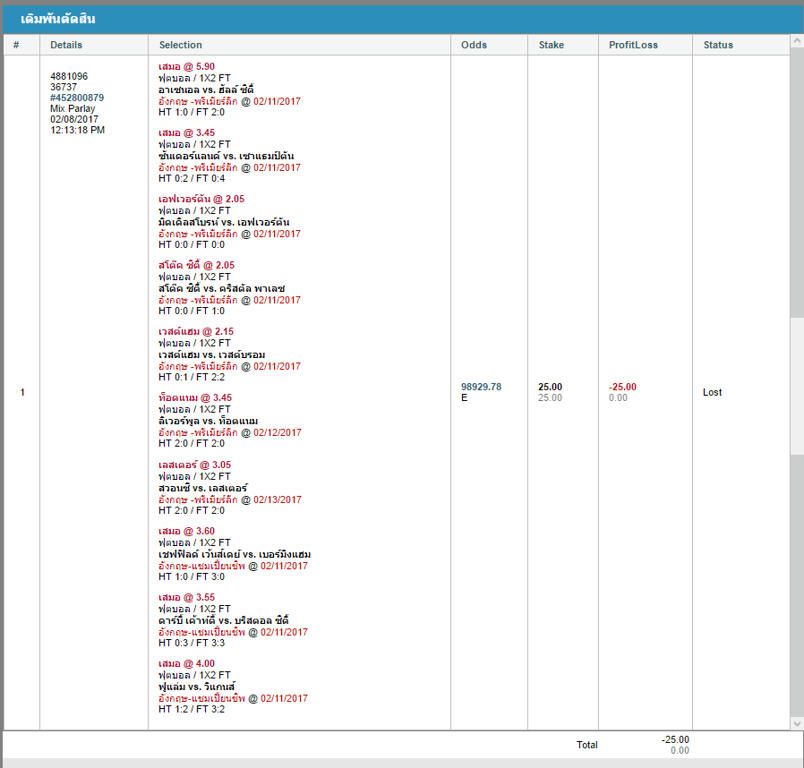Click the Total label in footer
Image resolution: width=804 pixels, height=768 pixels.
(587, 744)
